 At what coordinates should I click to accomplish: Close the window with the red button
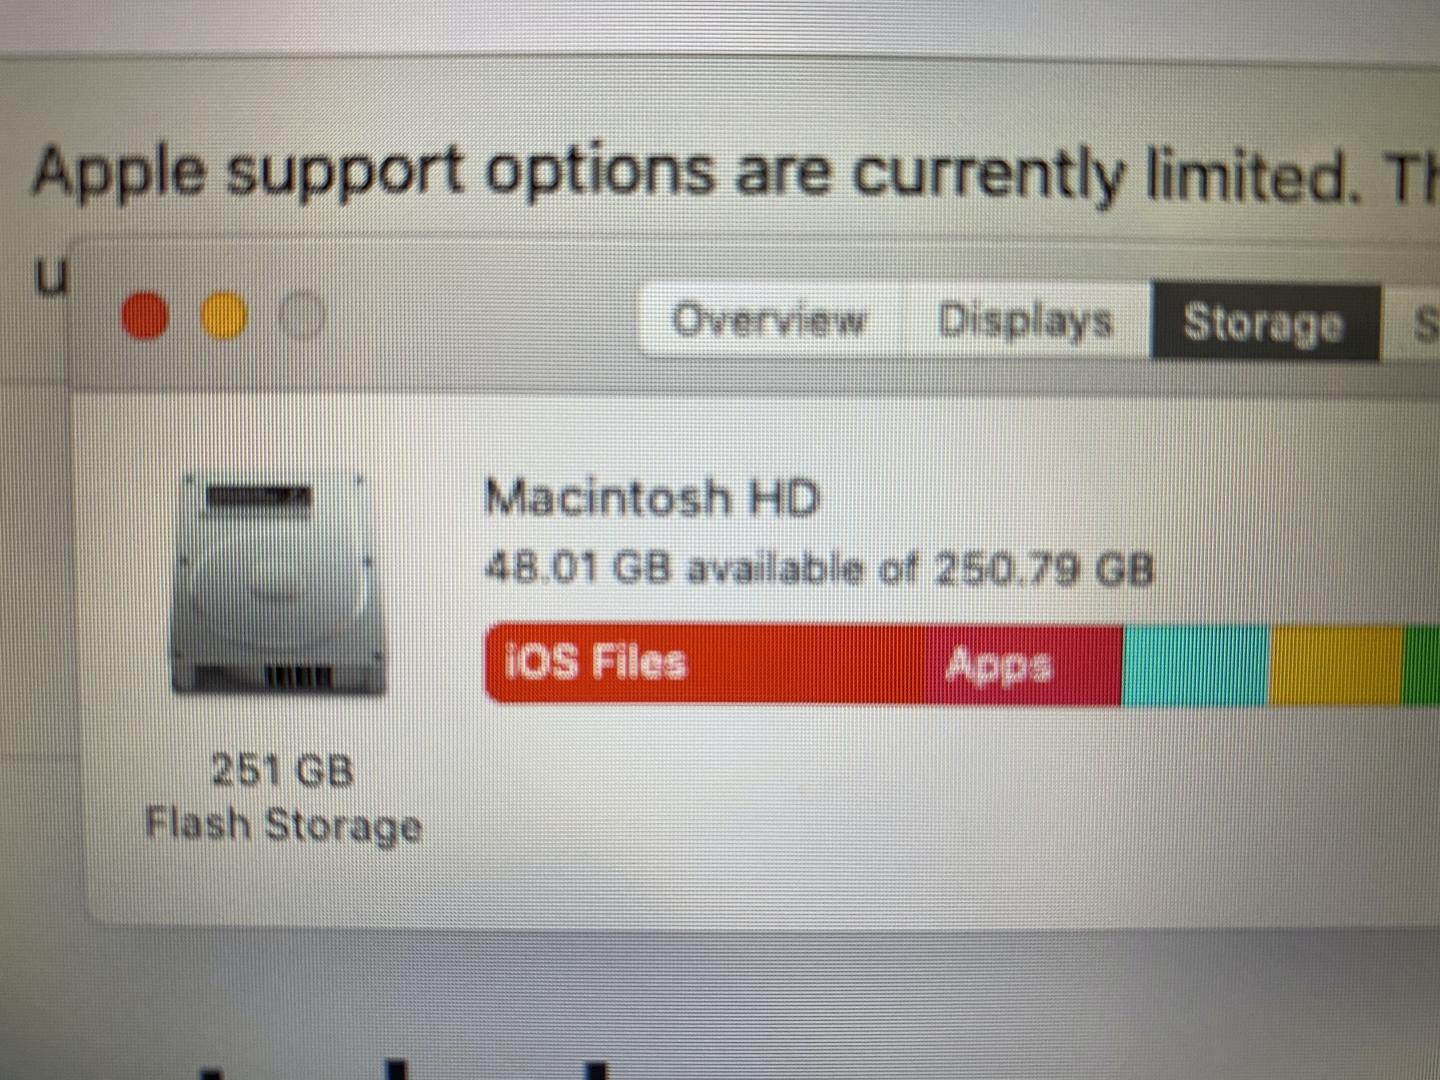[x=144, y=316]
